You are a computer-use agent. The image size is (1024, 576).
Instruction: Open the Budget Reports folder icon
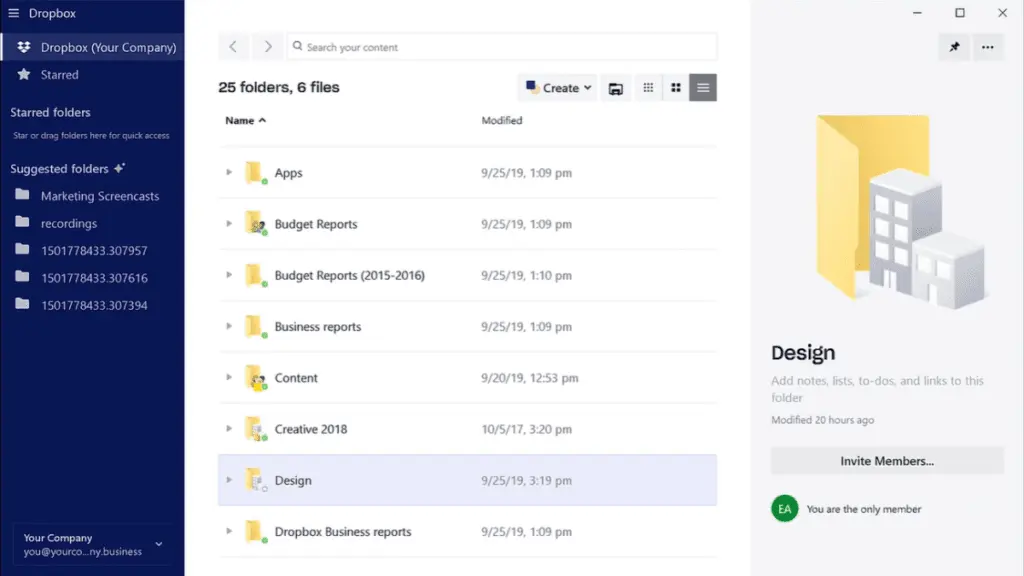[255, 224]
